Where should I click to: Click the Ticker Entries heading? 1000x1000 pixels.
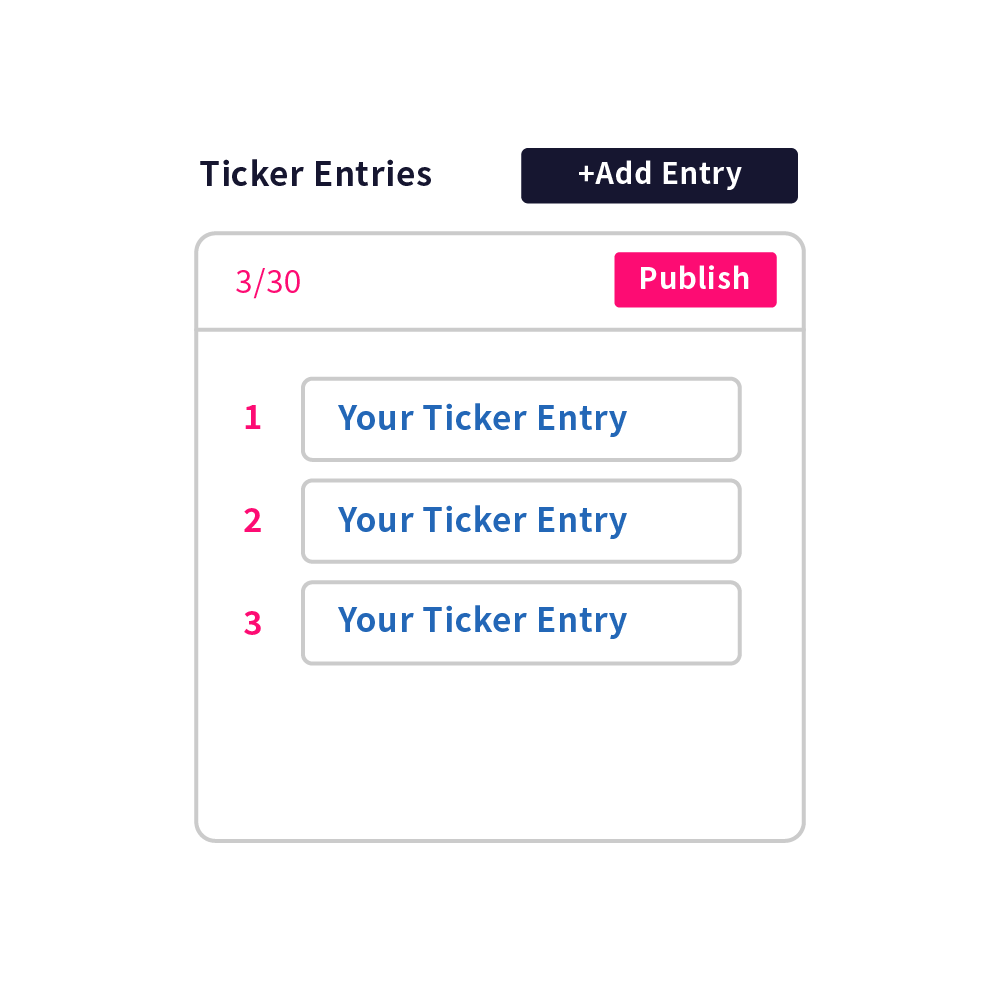click(x=316, y=174)
